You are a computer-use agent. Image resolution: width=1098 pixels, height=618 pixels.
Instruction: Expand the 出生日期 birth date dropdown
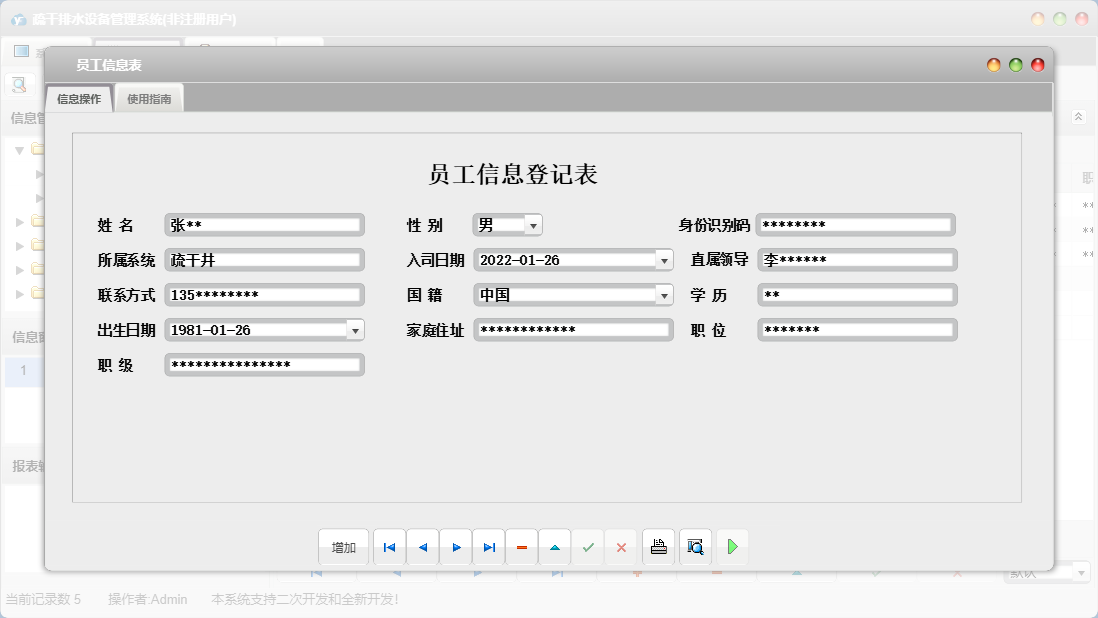355,330
